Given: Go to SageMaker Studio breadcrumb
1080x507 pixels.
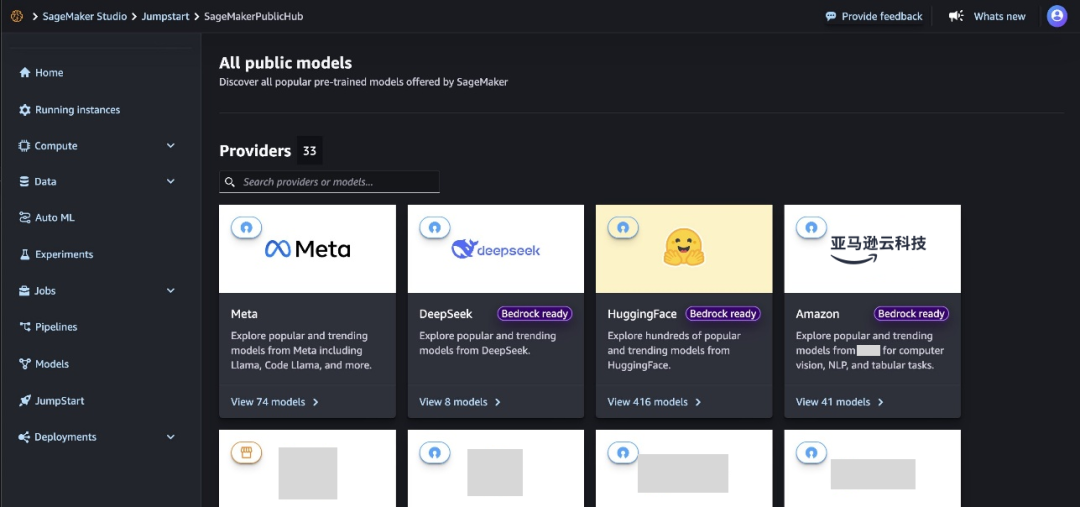Looking at the screenshot, I should point(85,16).
